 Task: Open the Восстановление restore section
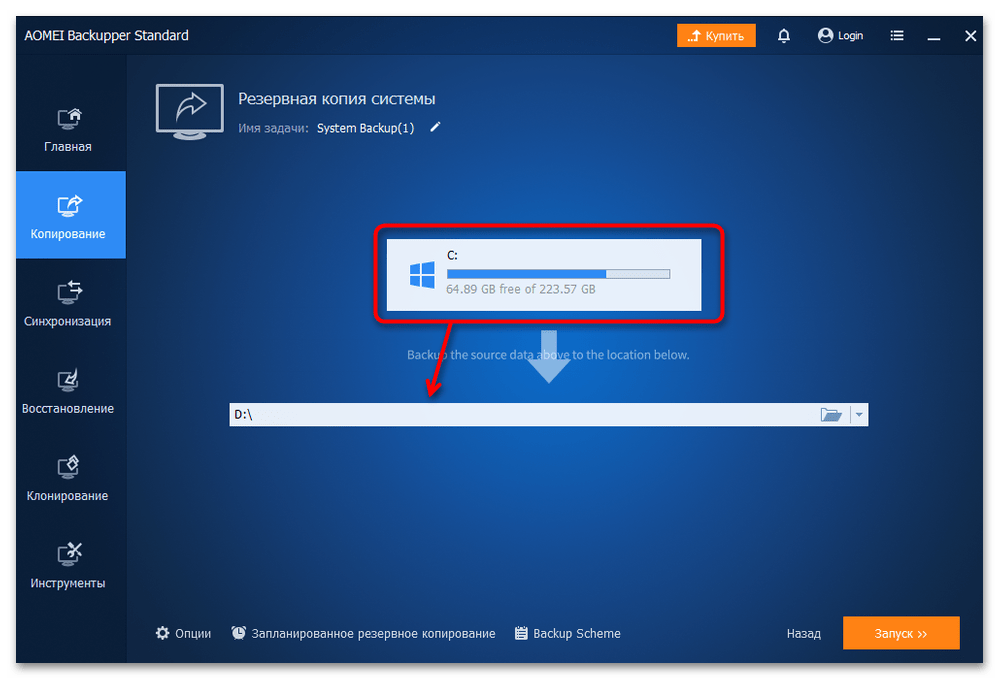tap(68, 390)
